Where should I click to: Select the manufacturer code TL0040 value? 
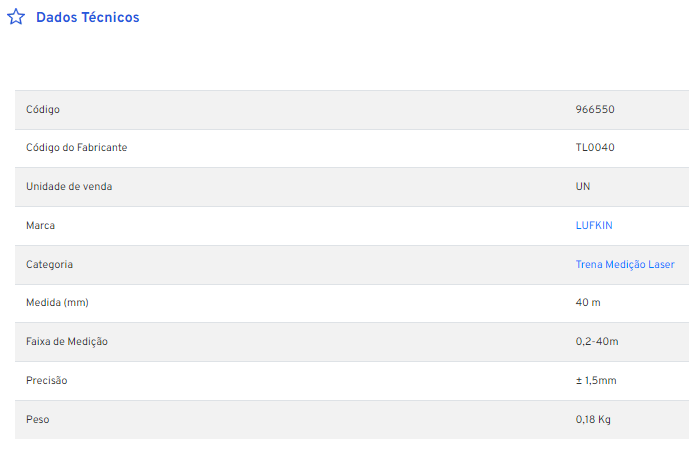tap(595, 148)
